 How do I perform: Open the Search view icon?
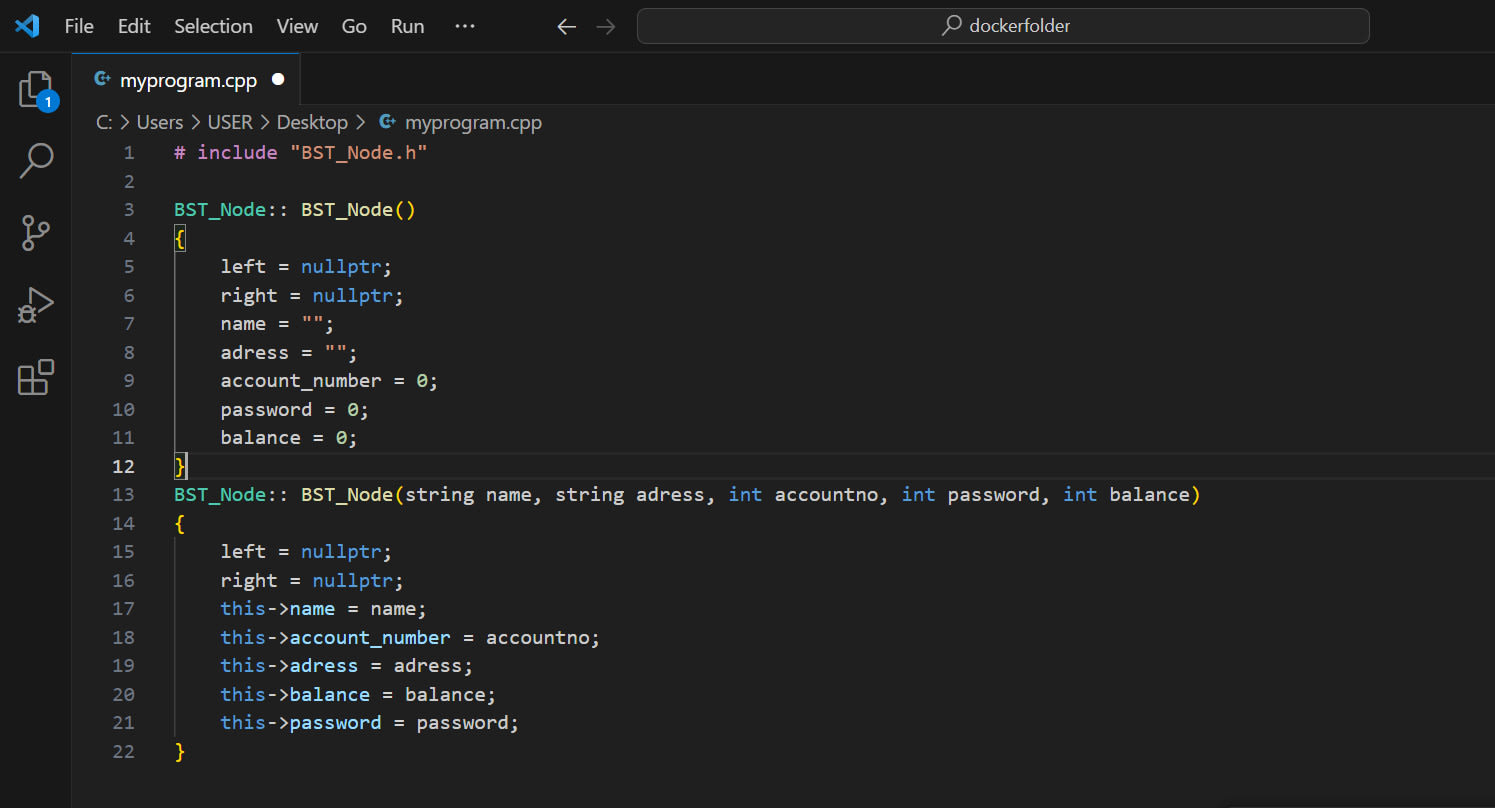pos(36,161)
